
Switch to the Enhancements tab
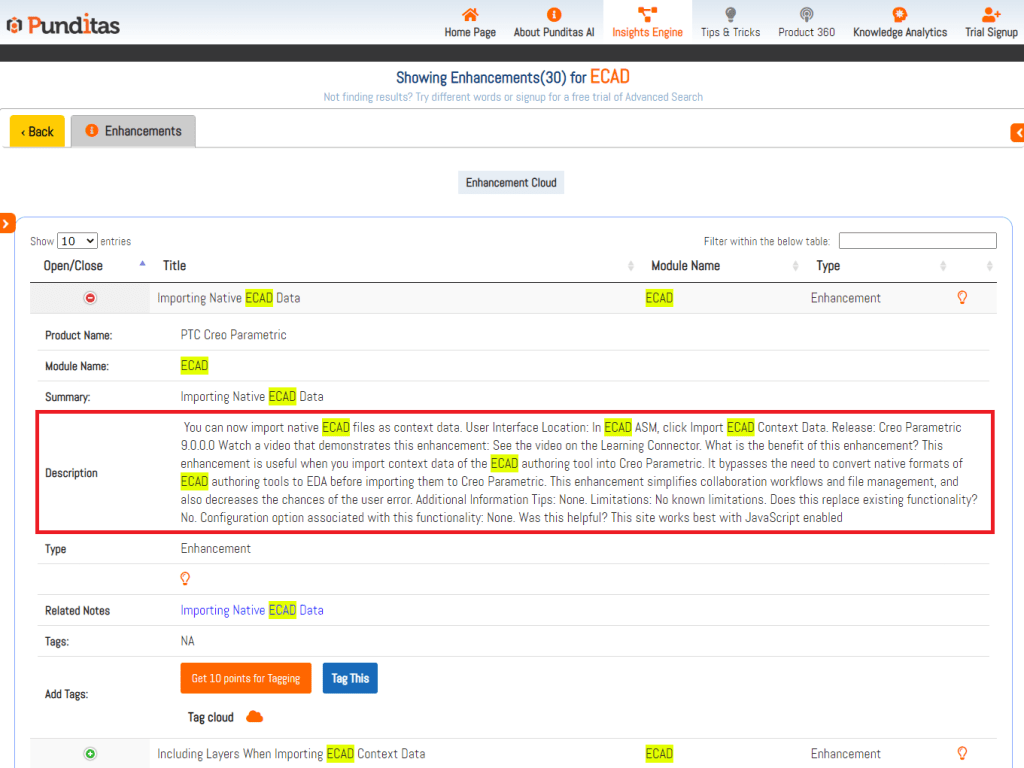coord(133,131)
